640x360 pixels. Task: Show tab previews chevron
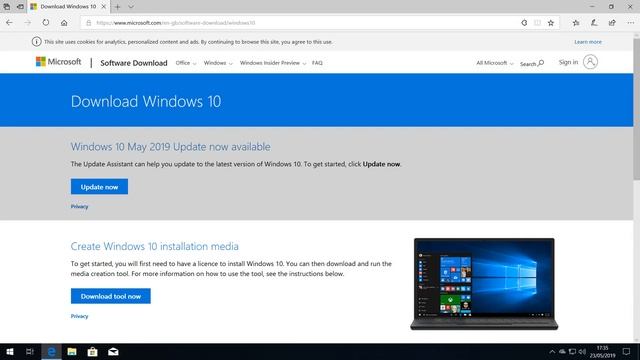(x=131, y=7)
